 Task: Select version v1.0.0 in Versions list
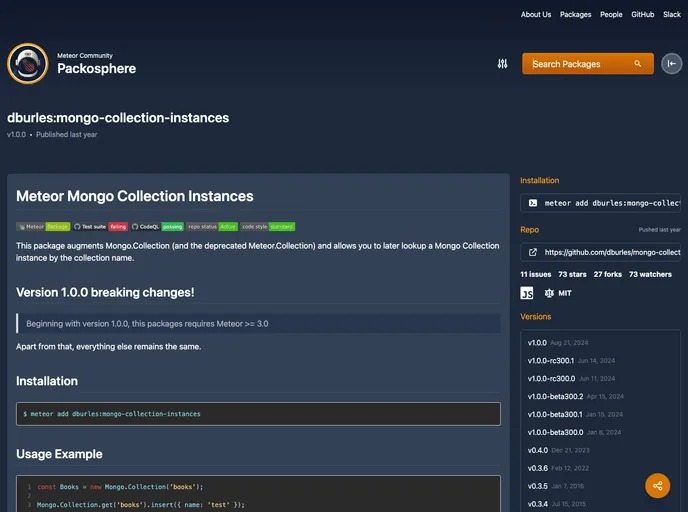537,343
